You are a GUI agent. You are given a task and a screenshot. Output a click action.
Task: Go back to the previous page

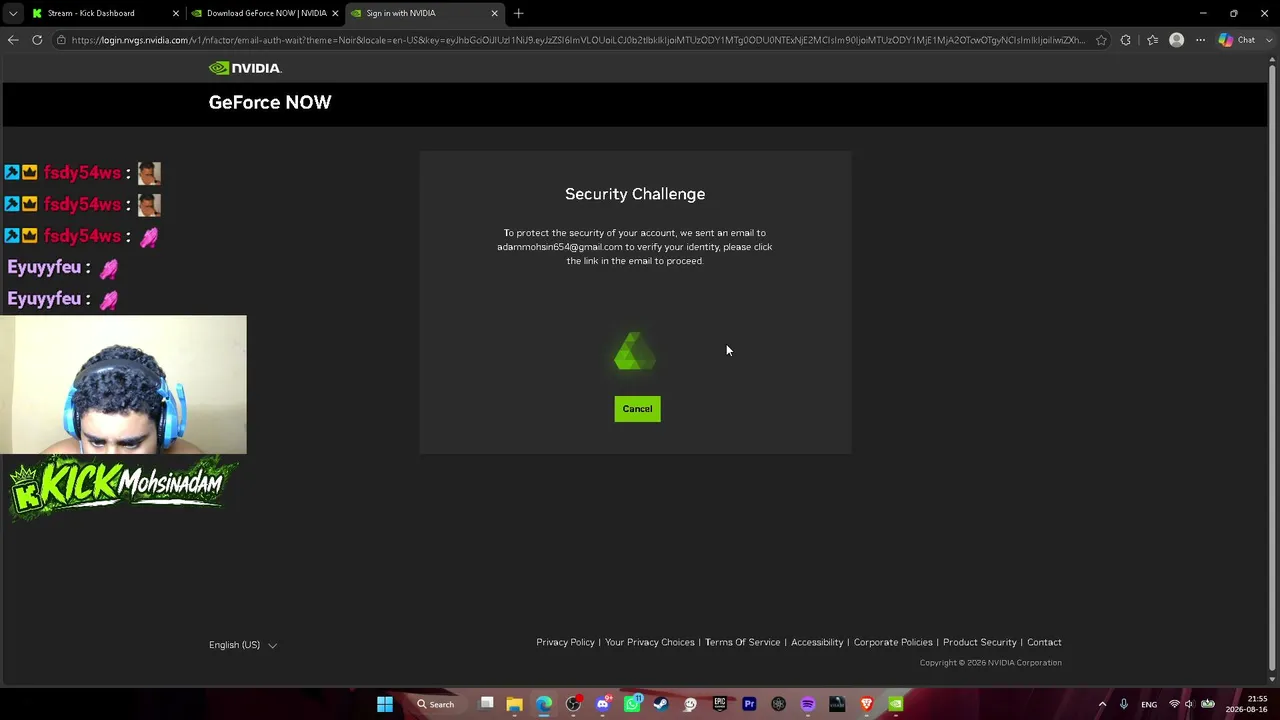[13, 40]
